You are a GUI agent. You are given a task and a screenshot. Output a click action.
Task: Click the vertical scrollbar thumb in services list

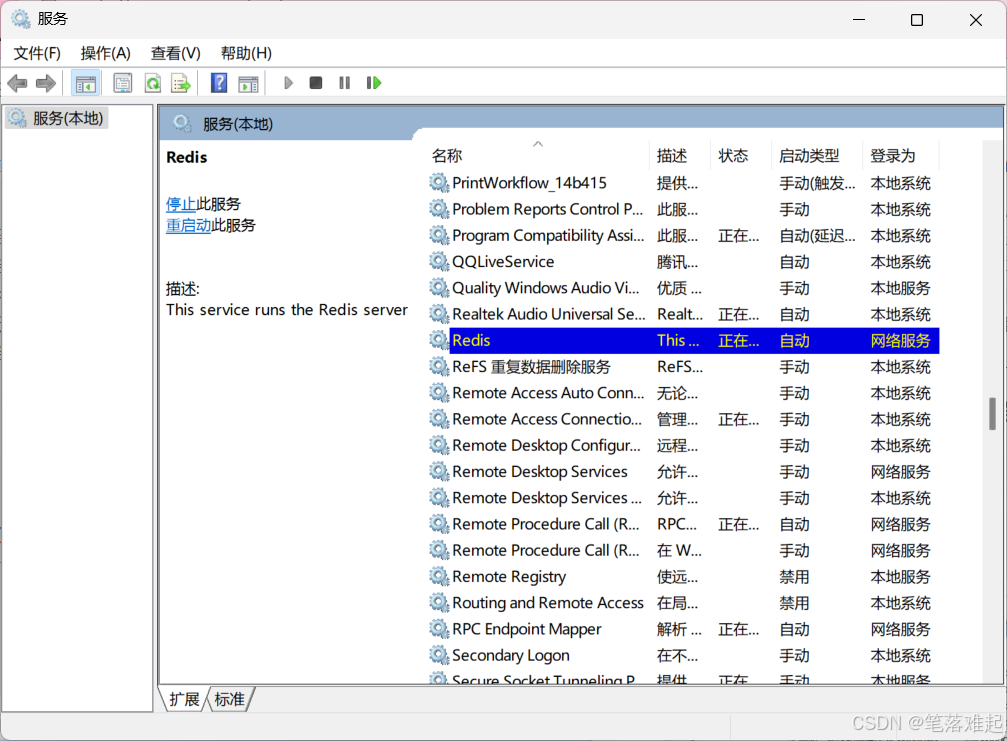point(992,414)
